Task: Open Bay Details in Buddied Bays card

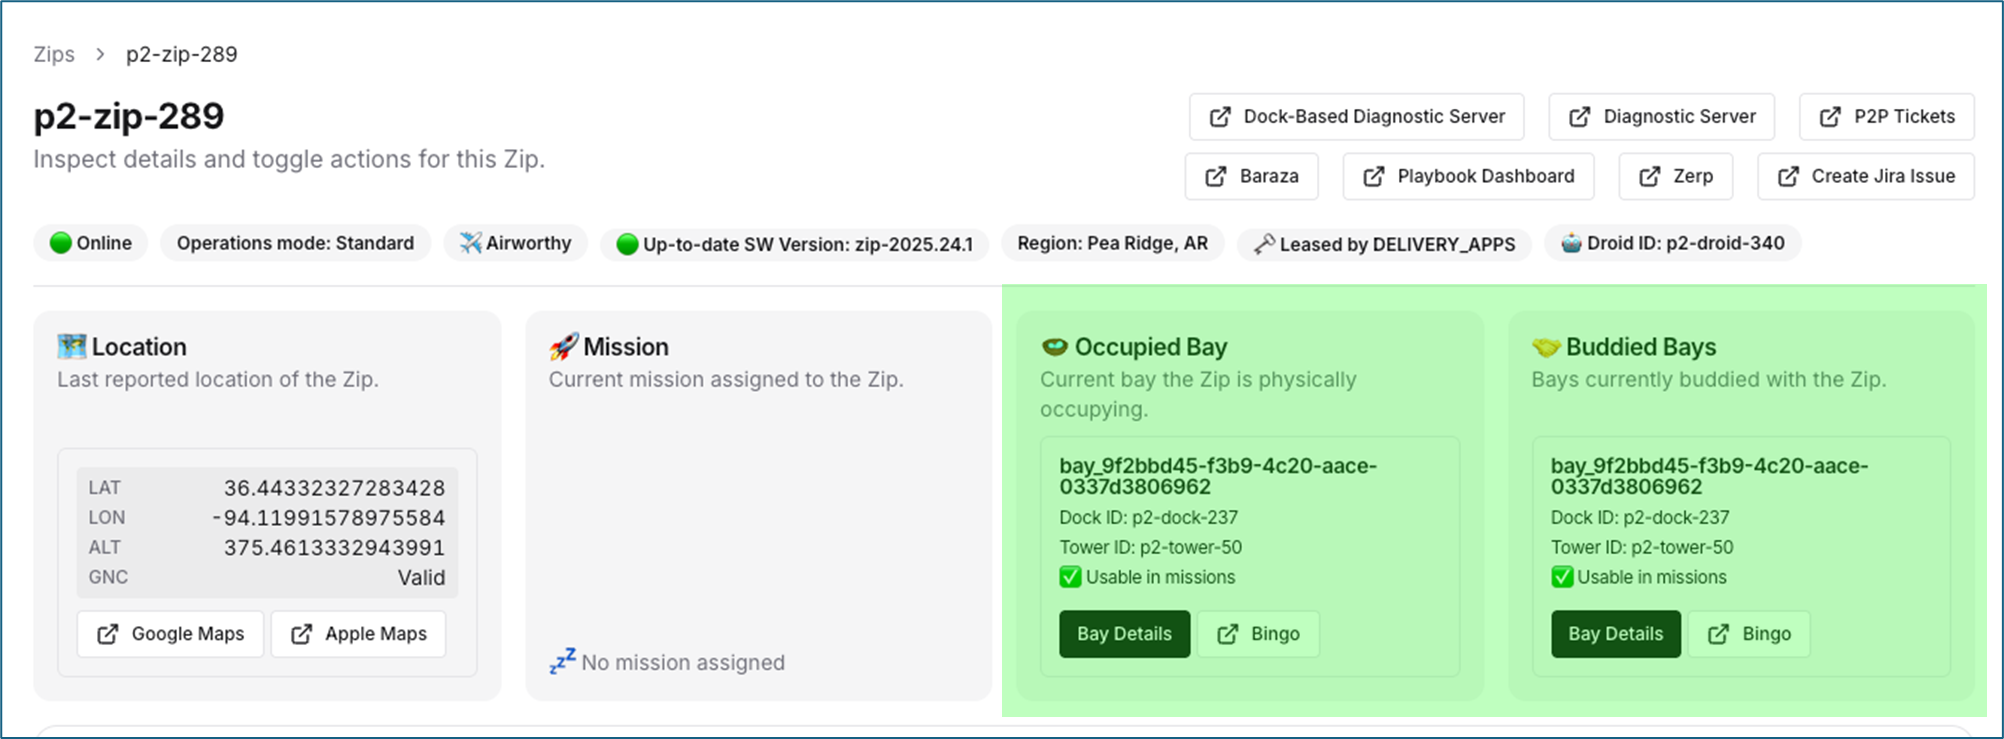Action: [x=1616, y=634]
